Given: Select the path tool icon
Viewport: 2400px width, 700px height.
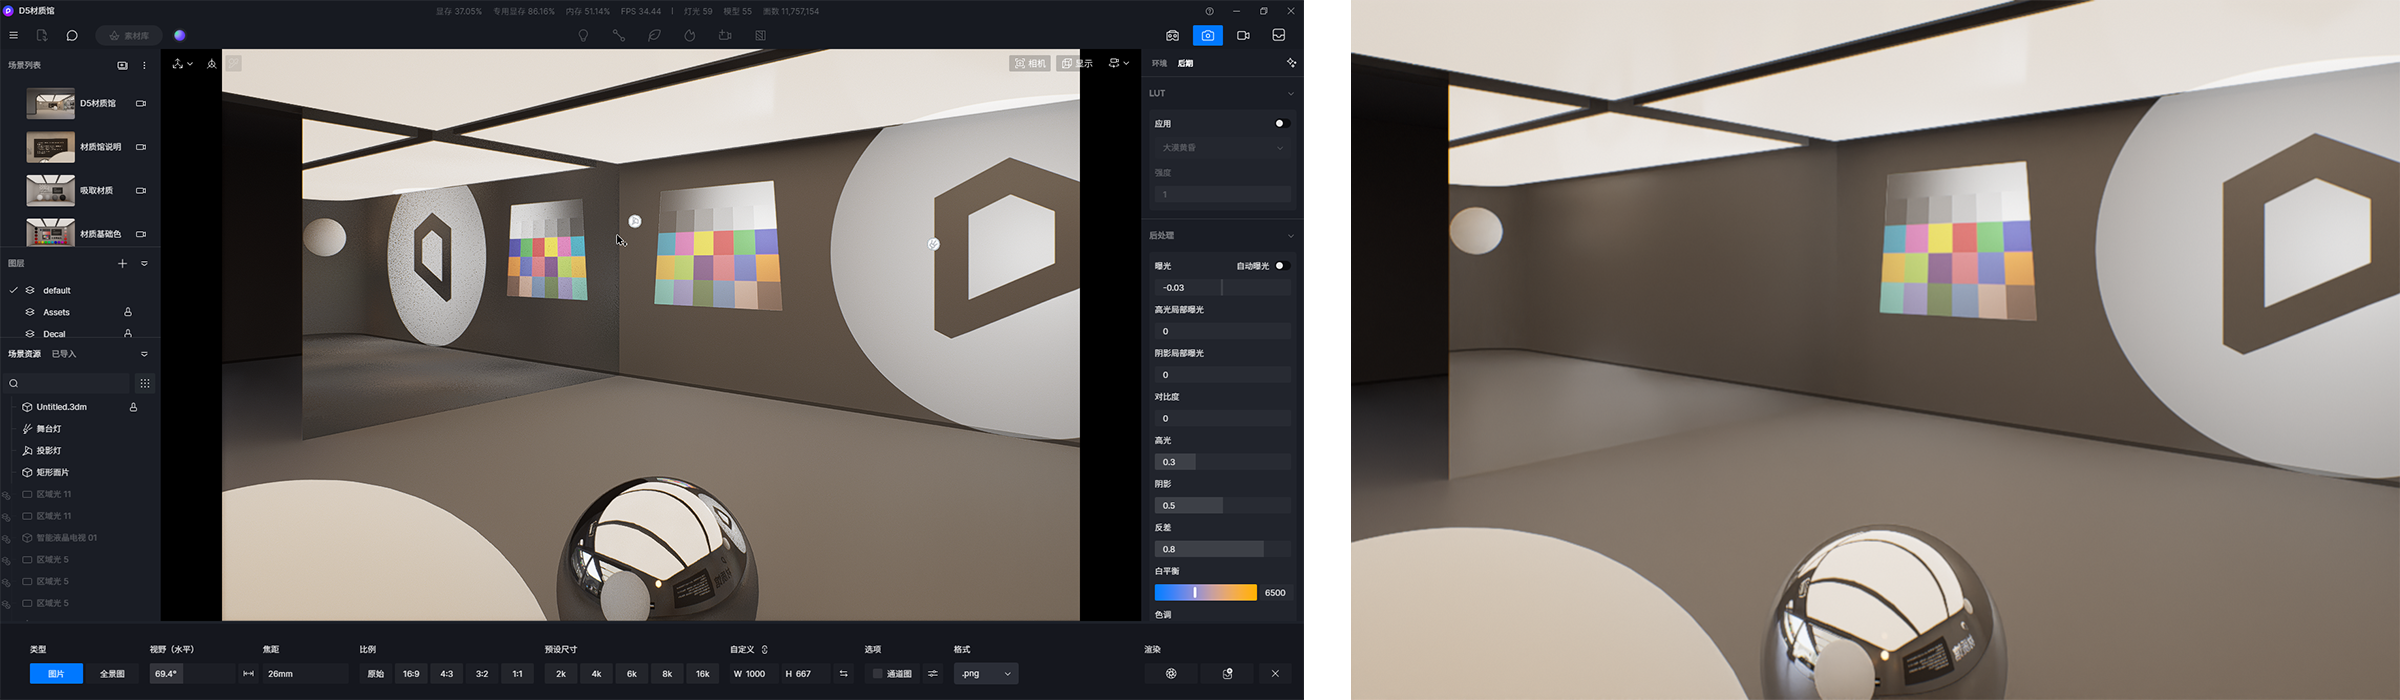Looking at the screenshot, I should point(619,35).
